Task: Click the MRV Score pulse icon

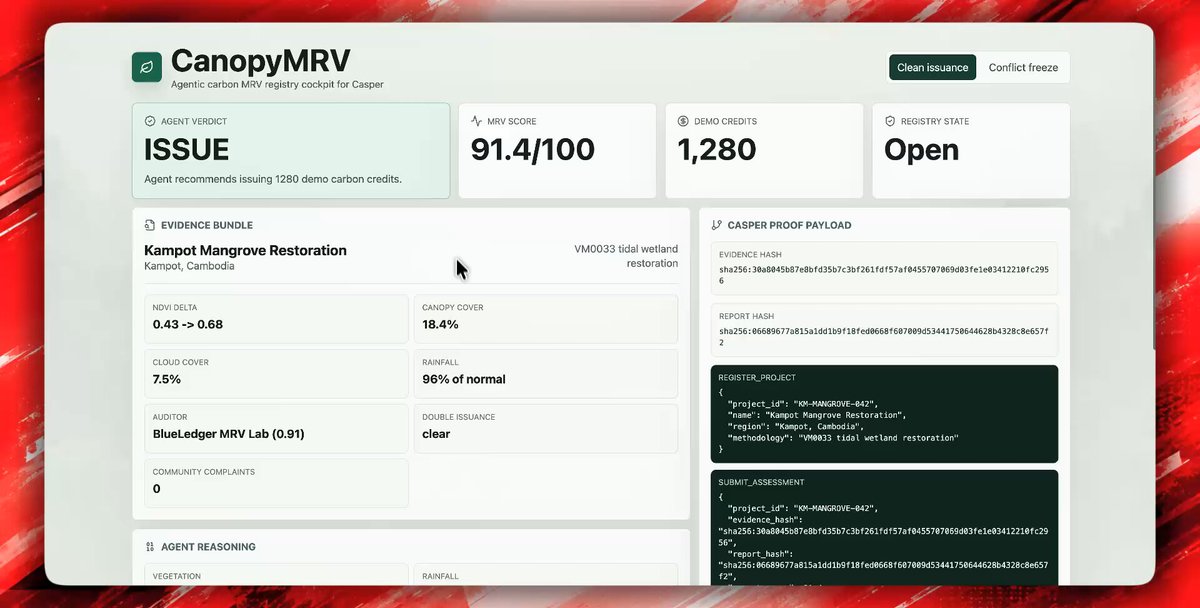Action: pos(477,121)
